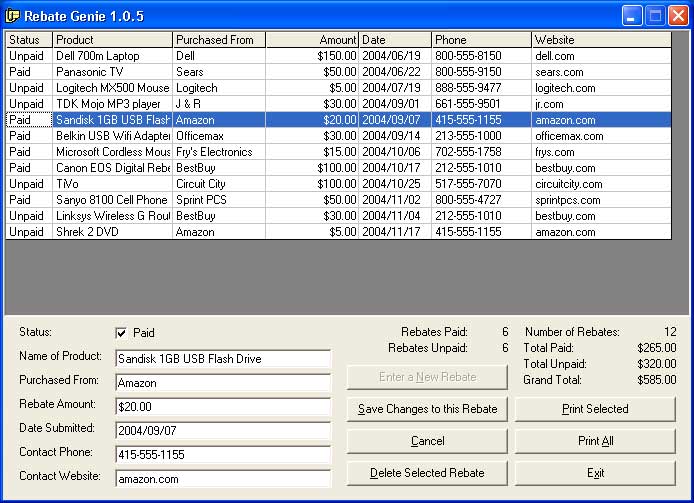This screenshot has height=503, width=694.
Task: Sort list by Status column header
Action: [x=28, y=40]
